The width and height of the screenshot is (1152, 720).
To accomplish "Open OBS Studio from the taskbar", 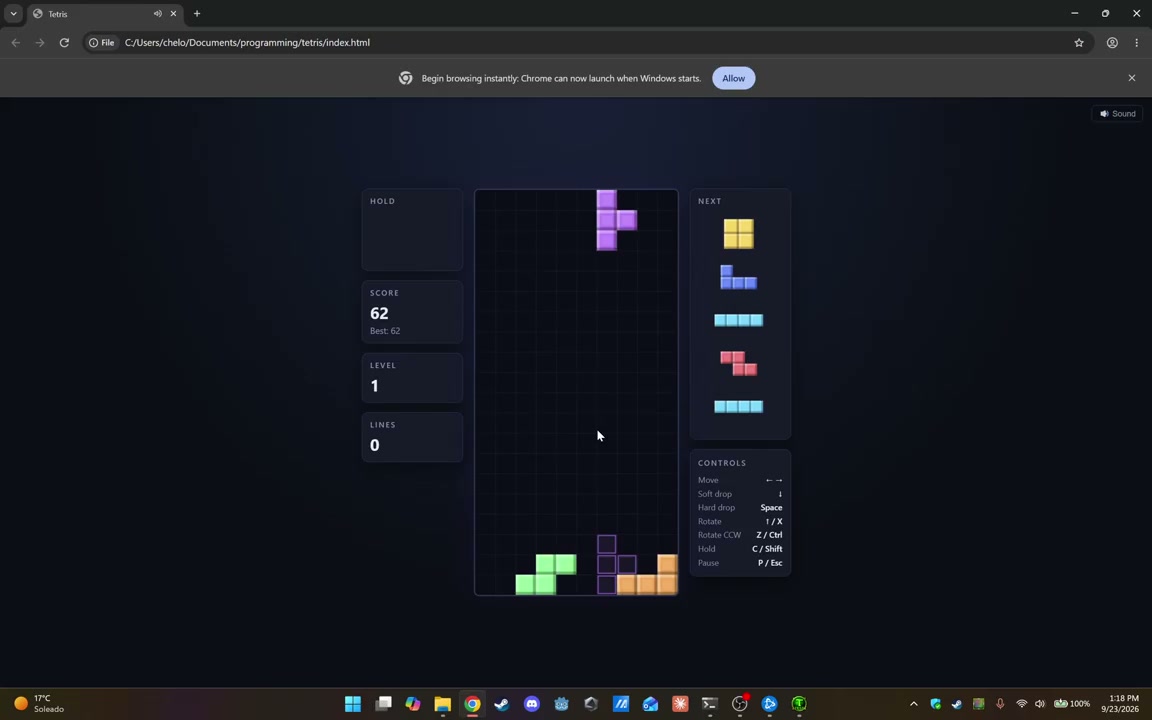I will 740,704.
